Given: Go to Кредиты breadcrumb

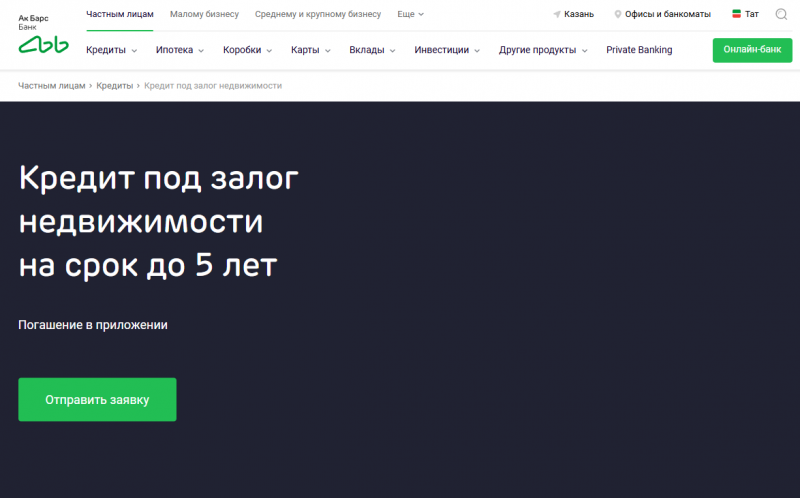Looking at the screenshot, I should 114,86.
